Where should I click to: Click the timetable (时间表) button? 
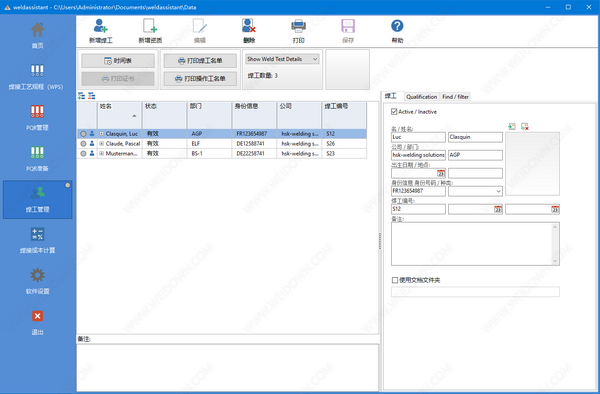[118, 61]
